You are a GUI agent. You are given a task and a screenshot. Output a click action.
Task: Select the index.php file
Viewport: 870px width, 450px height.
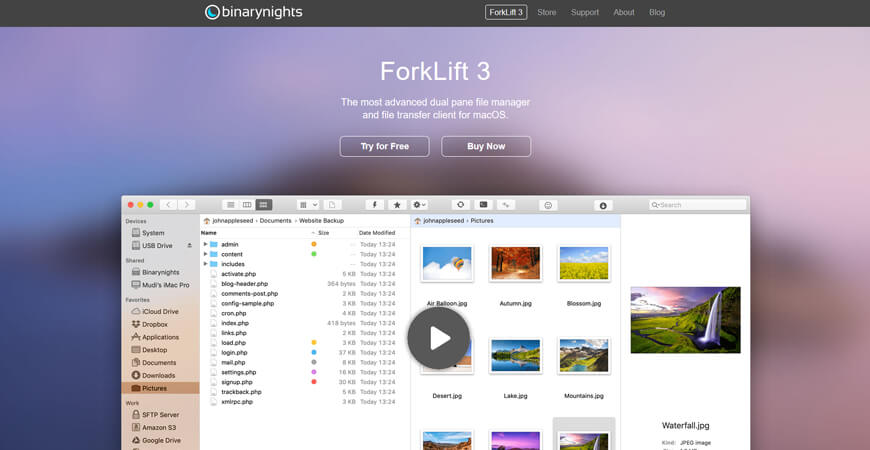pyautogui.click(x=235, y=323)
